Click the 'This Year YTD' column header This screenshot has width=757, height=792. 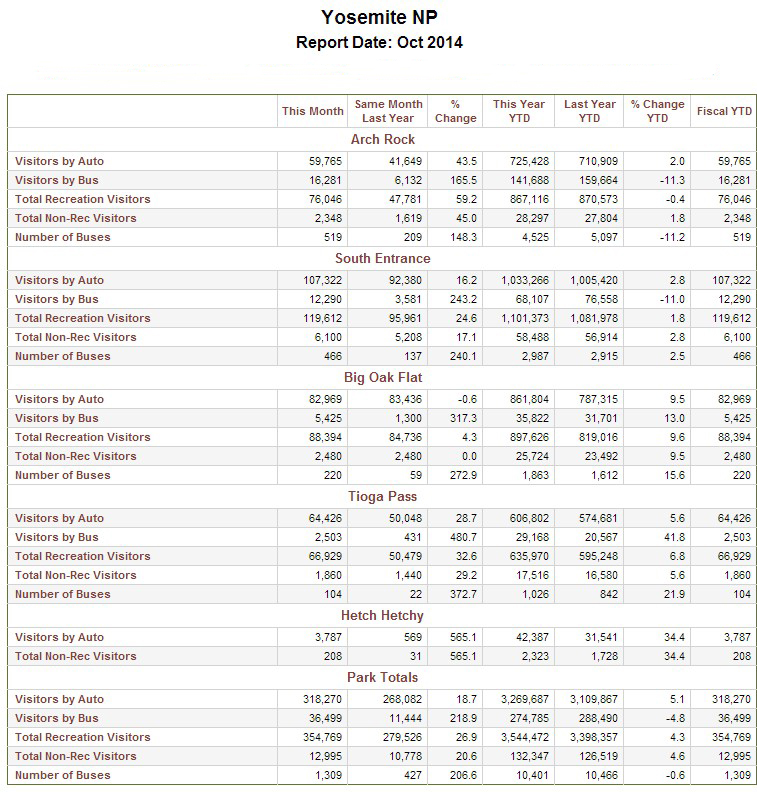[519, 111]
